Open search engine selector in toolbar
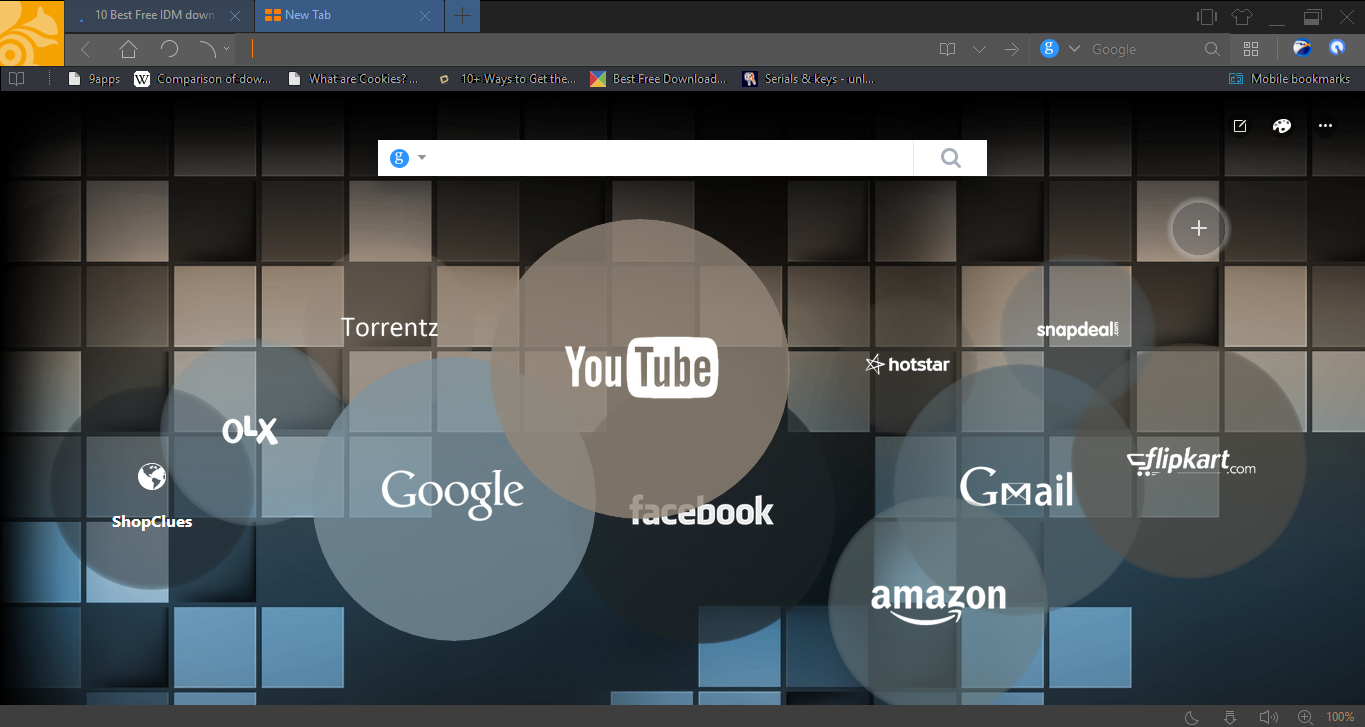This screenshot has height=727, width=1365. point(1059,49)
